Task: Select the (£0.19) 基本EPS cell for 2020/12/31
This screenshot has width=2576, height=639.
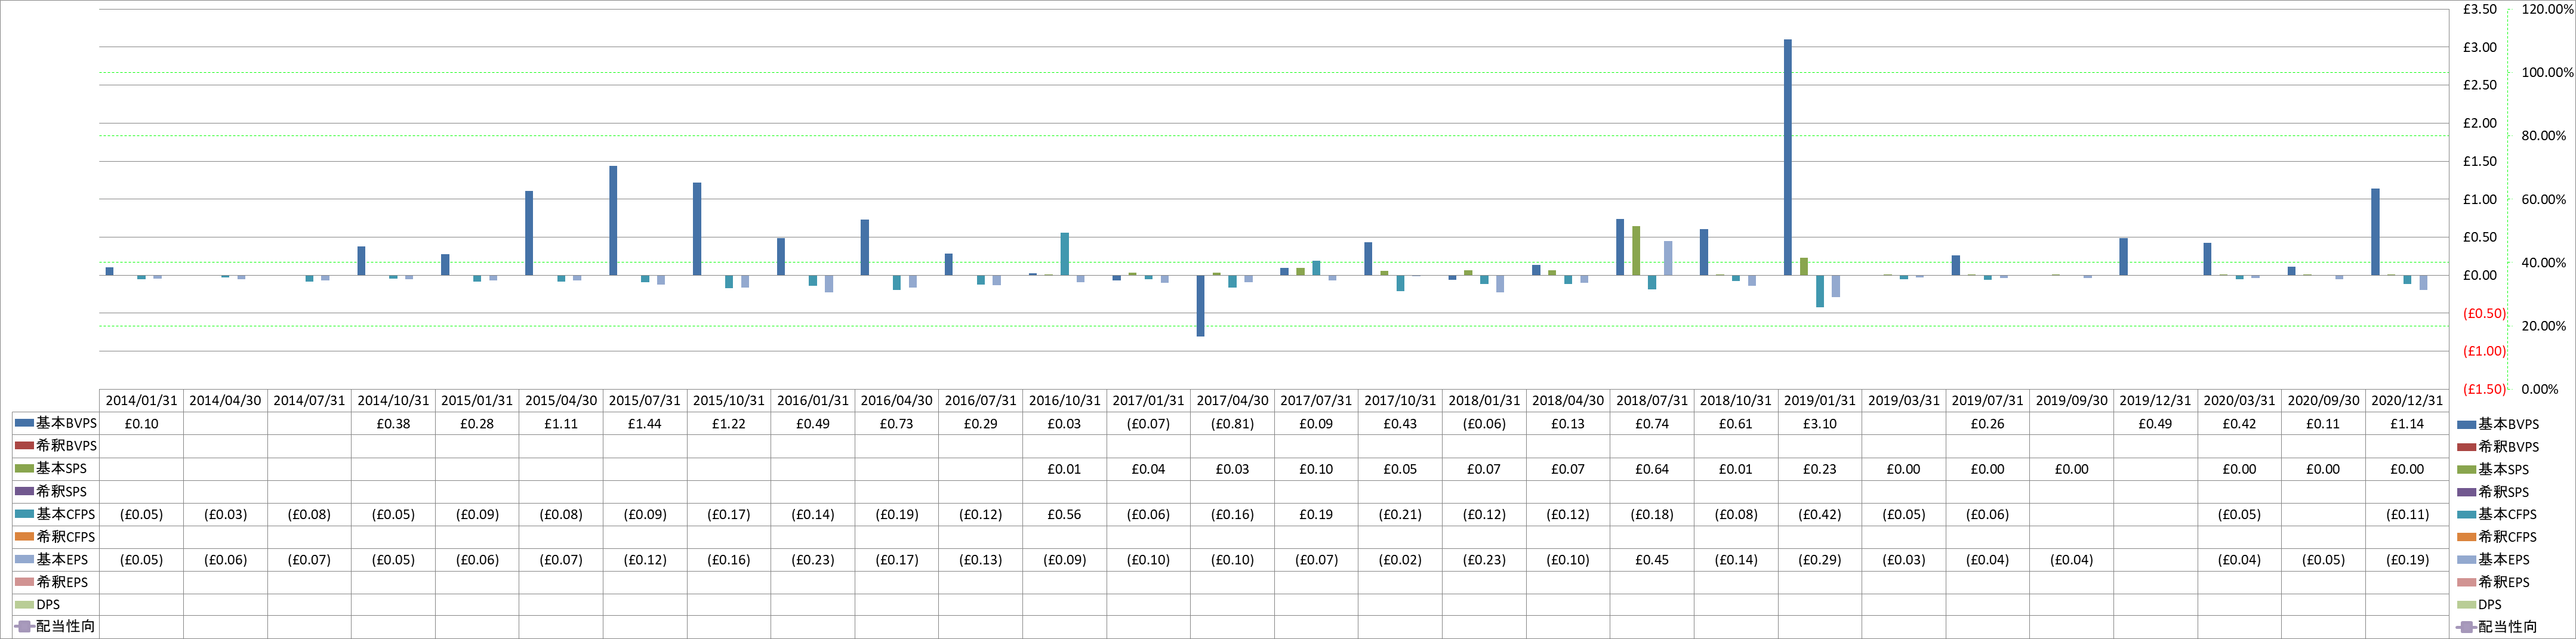Action: (x=2407, y=559)
